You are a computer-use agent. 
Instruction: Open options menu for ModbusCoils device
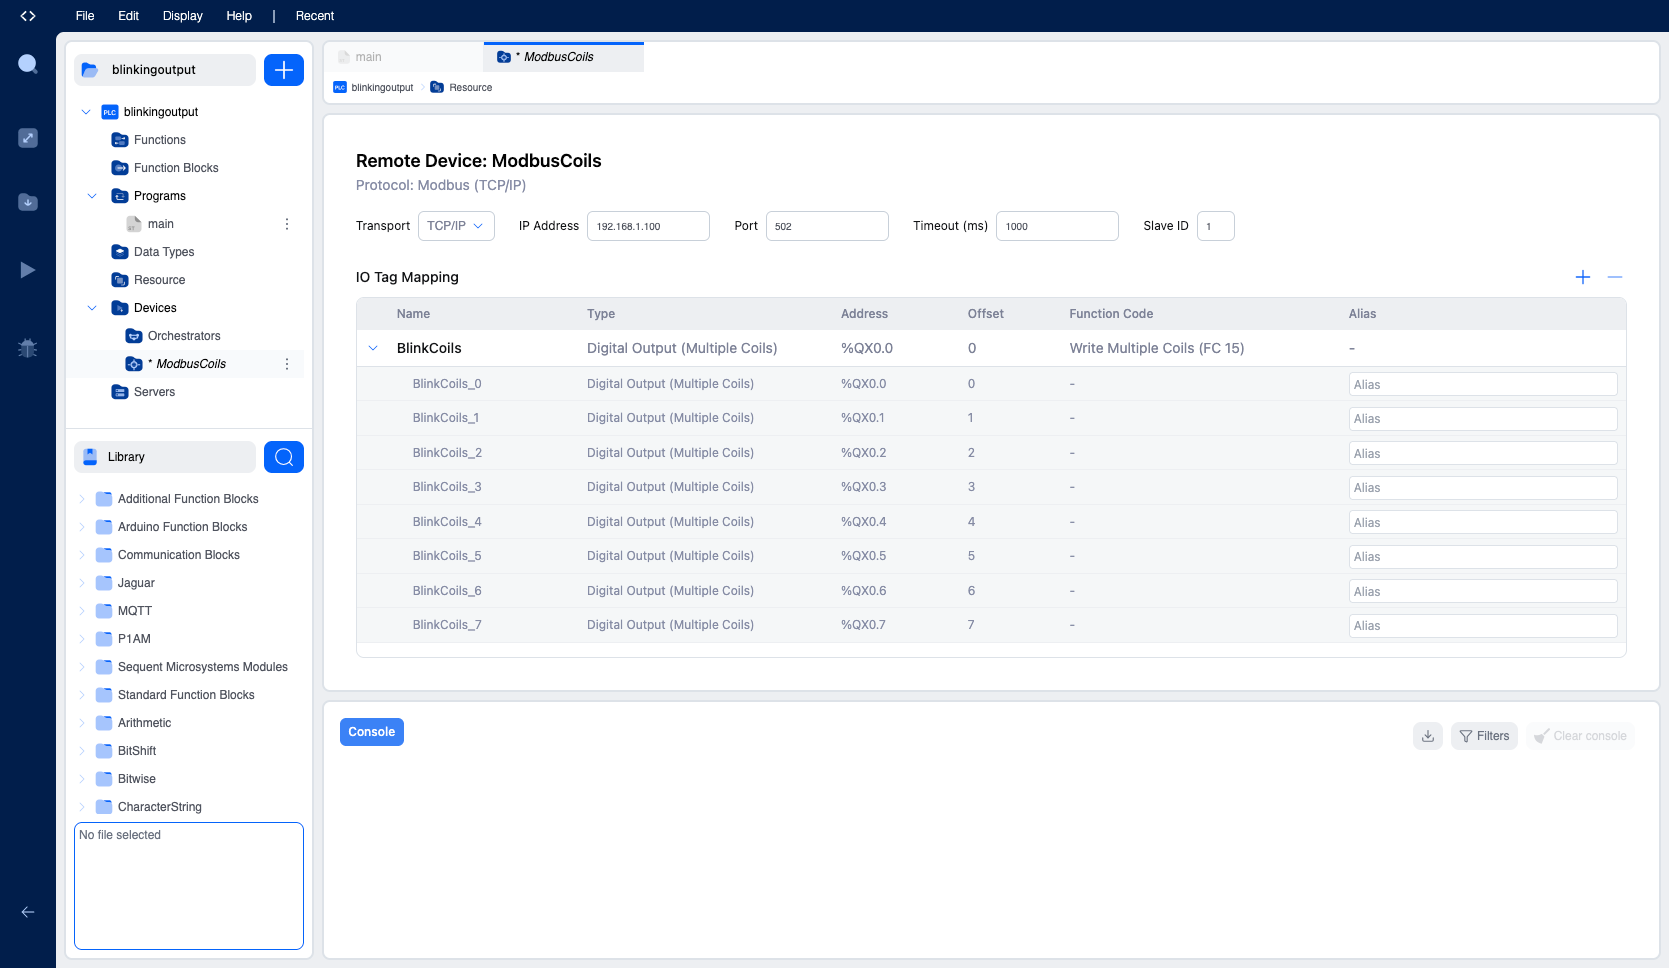[287, 364]
